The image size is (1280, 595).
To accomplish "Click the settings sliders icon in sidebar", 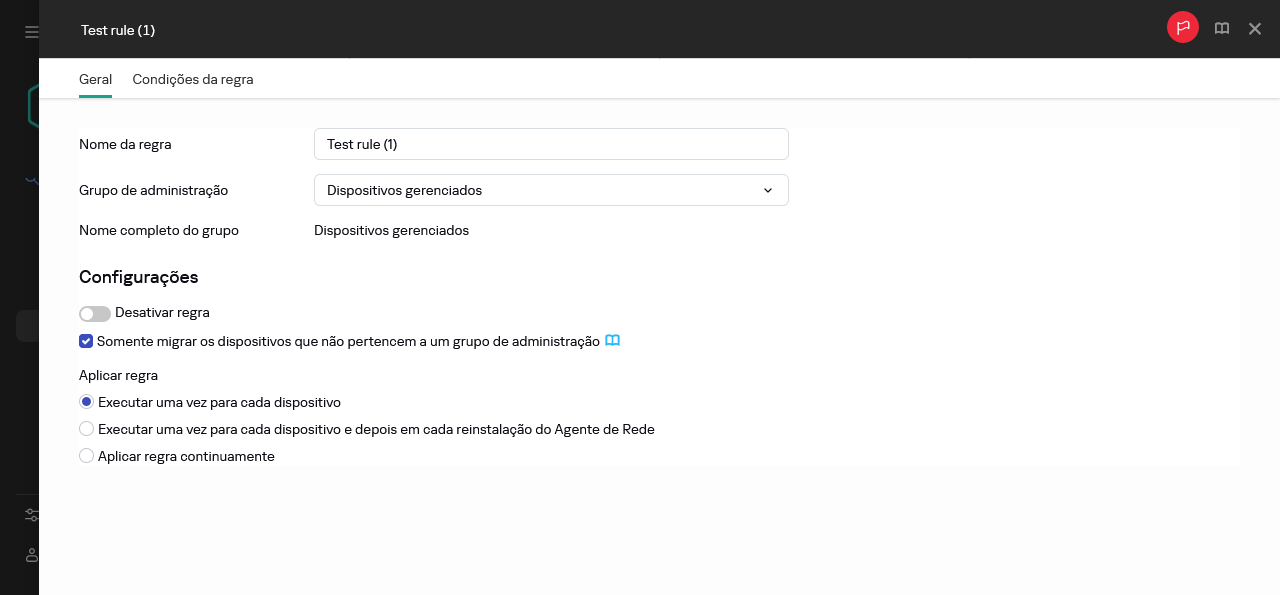I will [31, 515].
